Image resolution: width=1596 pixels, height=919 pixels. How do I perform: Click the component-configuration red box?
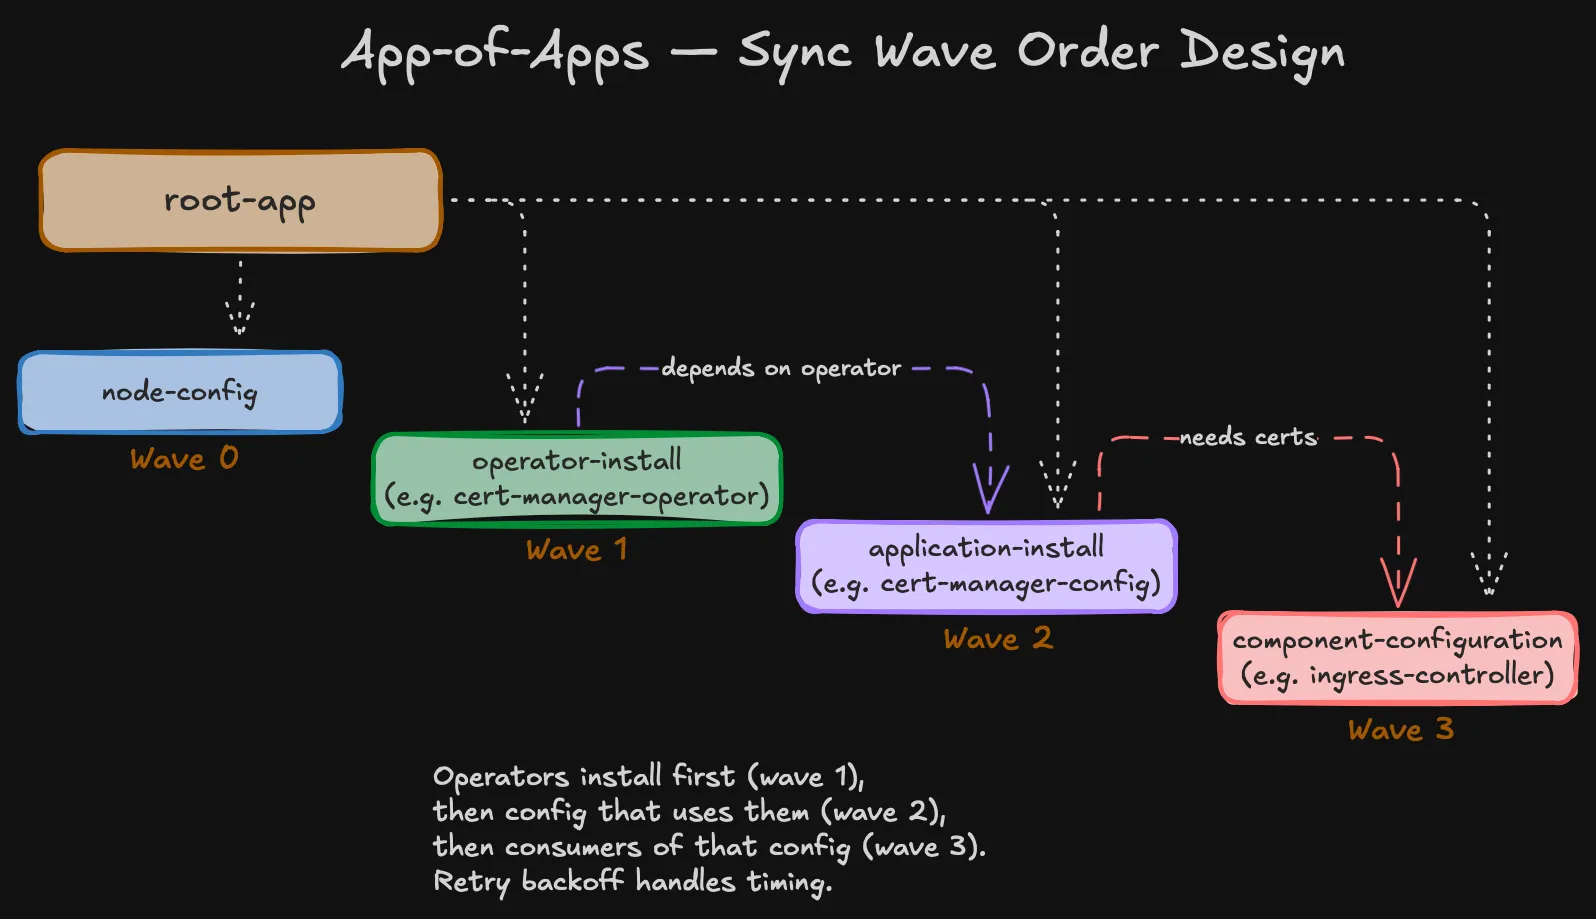point(1397,658)
